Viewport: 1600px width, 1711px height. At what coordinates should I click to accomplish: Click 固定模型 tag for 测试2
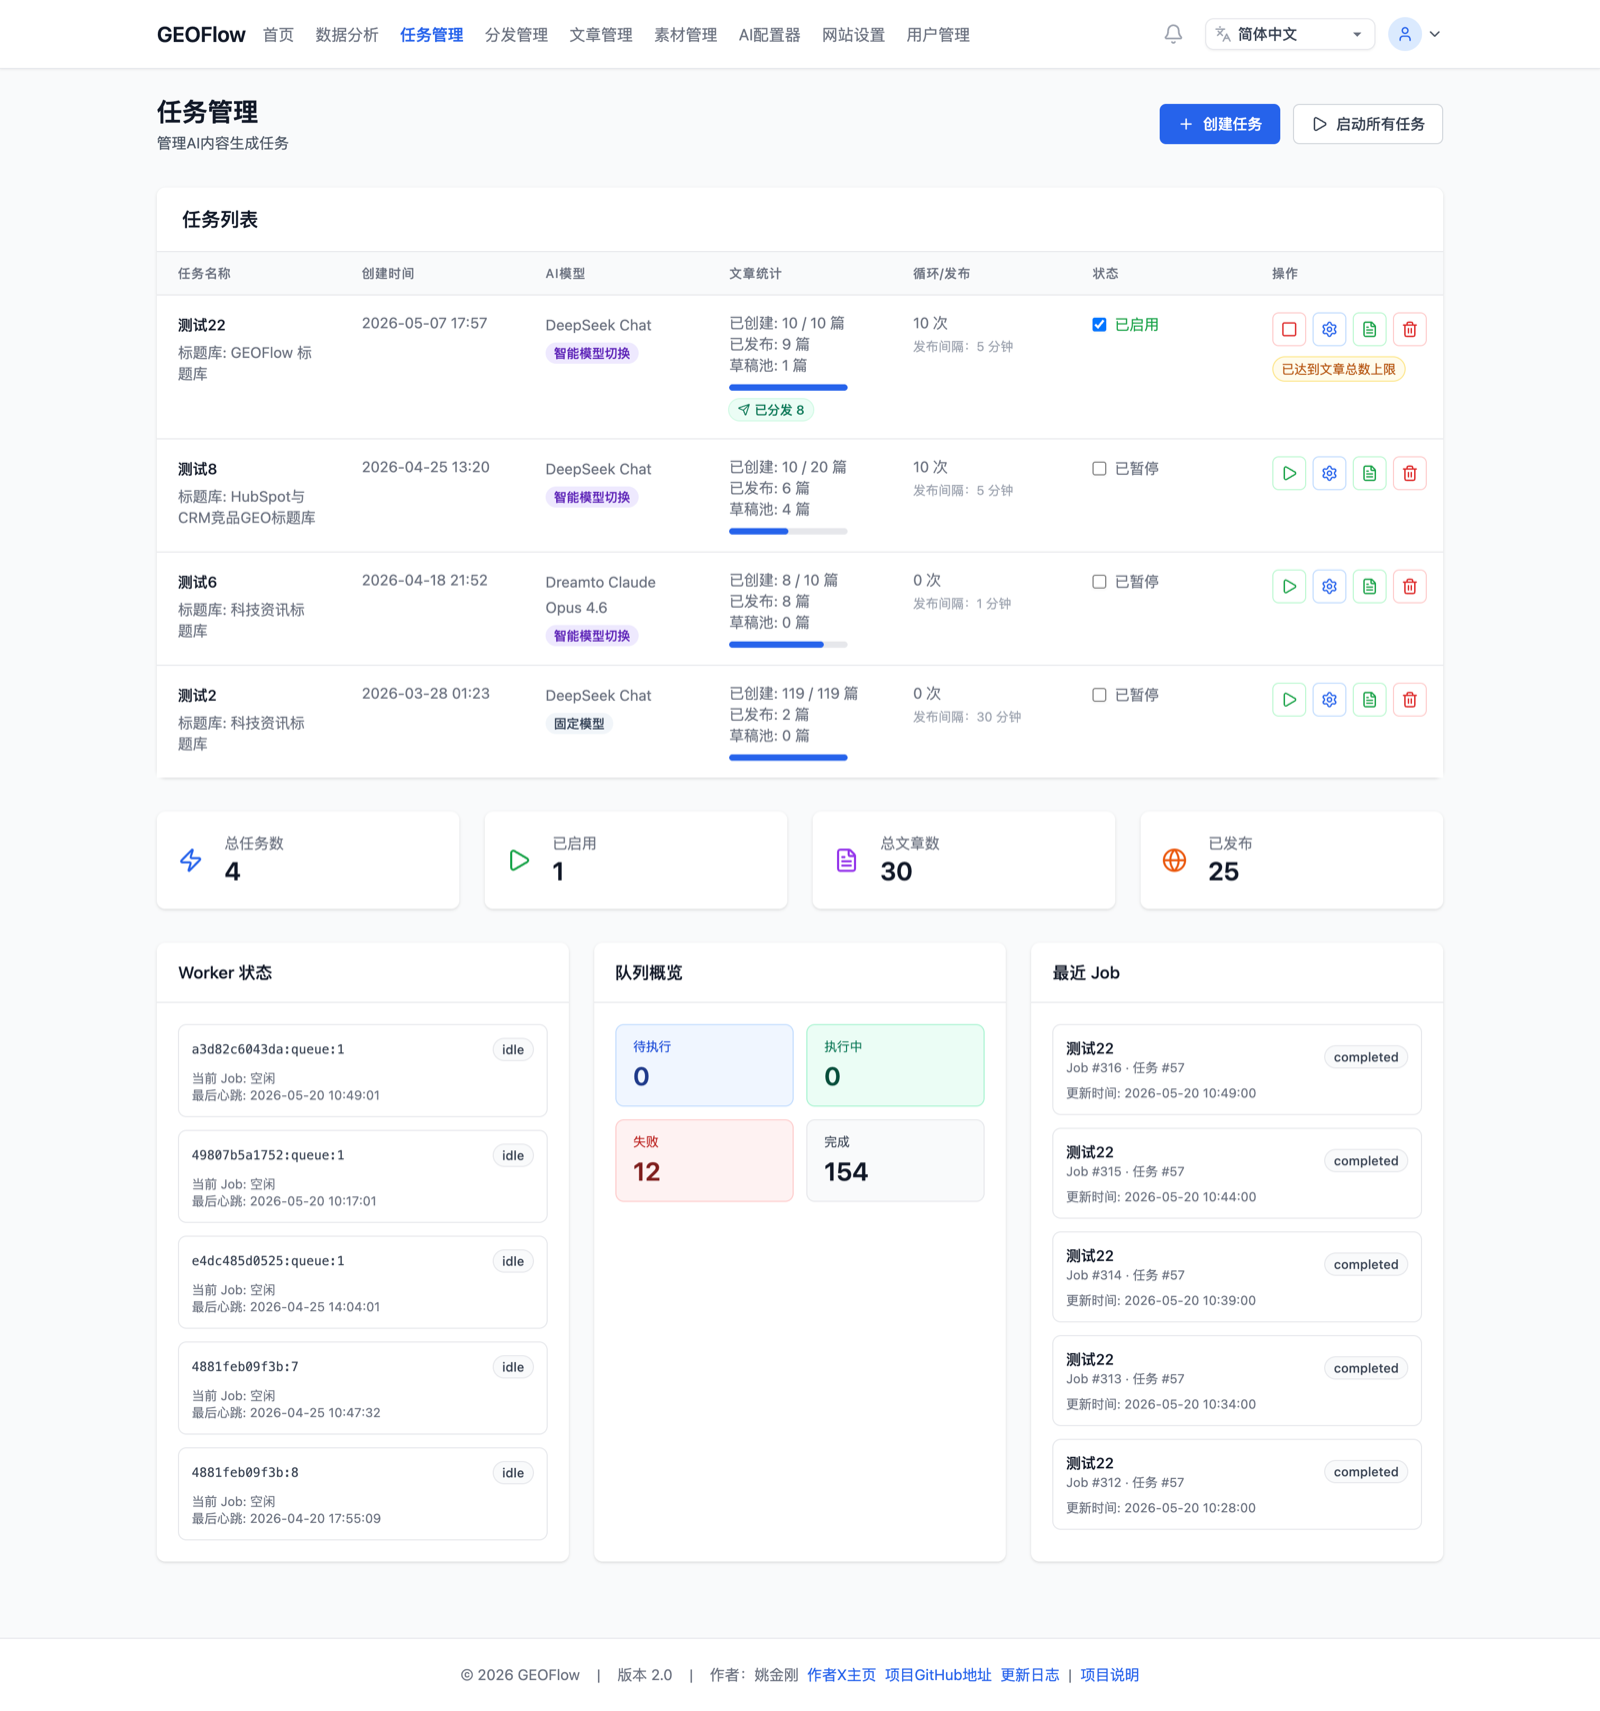pos(579,724)
